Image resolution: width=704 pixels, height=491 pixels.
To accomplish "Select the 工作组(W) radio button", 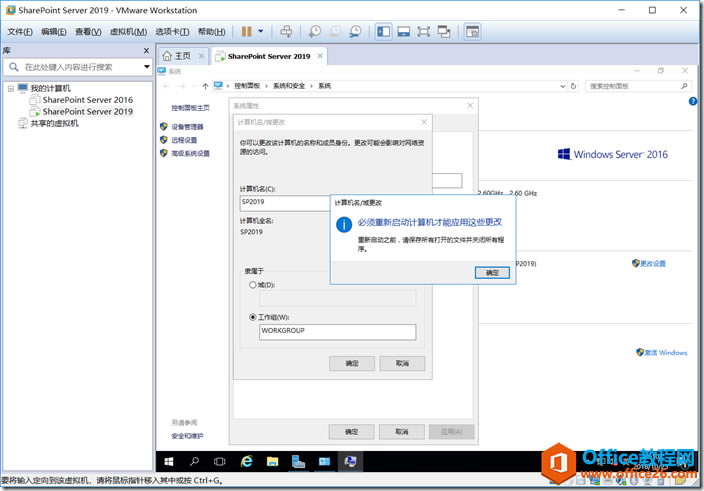I will tap(252, 318).
